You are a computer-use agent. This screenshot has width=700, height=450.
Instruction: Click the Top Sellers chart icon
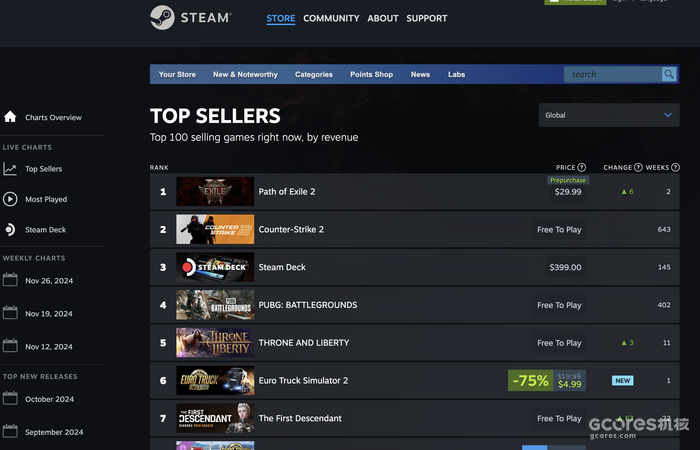(x=10, y=169)
